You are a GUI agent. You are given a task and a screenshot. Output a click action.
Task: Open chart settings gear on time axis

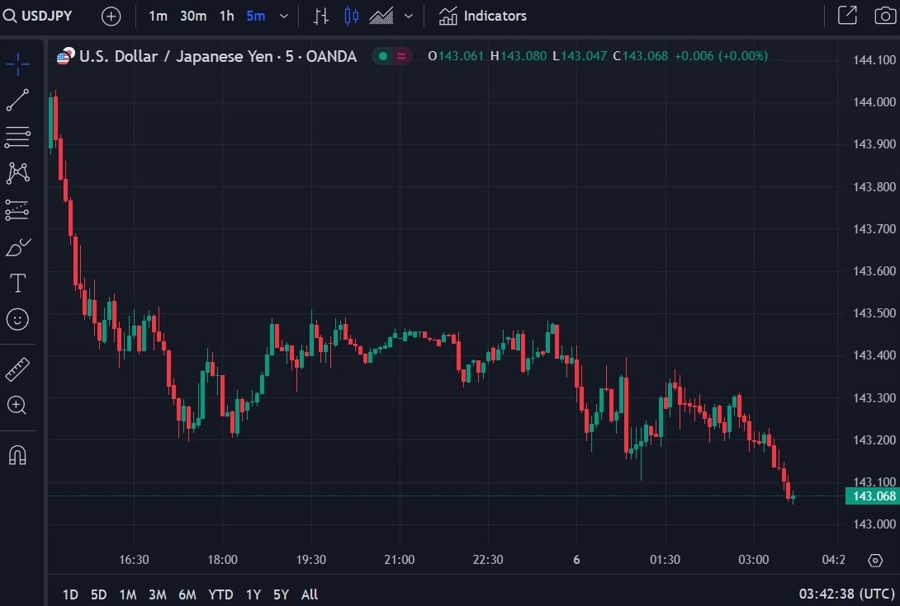pos(875,560)
